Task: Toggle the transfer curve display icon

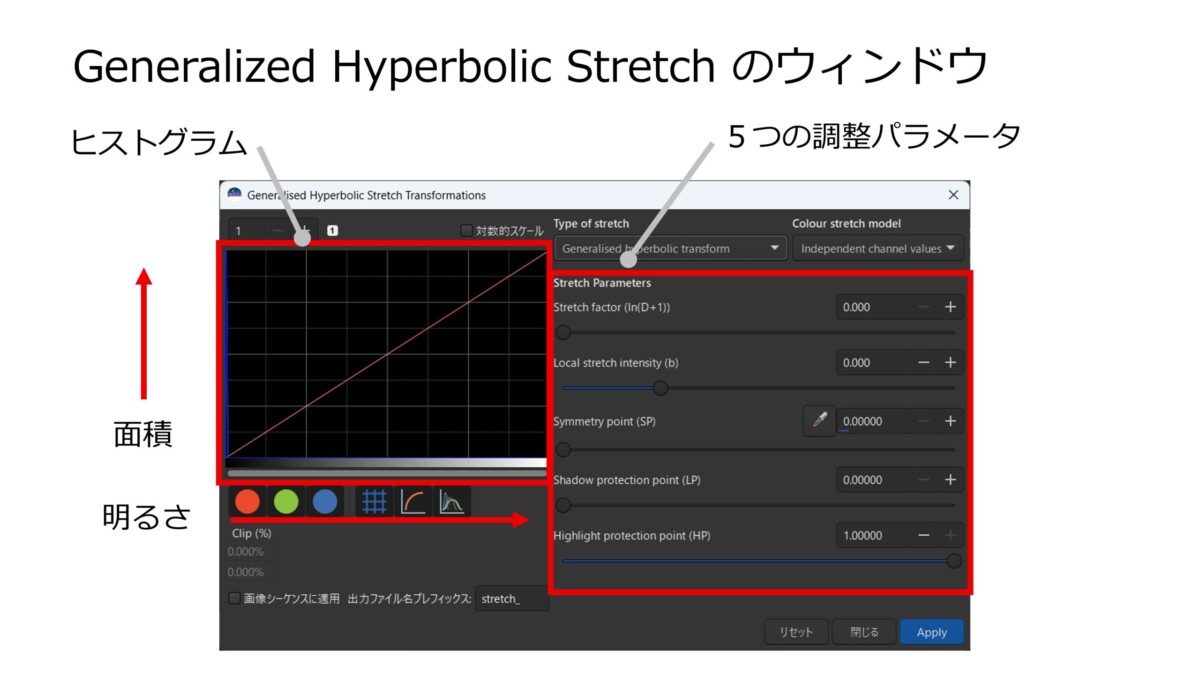Action: point(413,501)
